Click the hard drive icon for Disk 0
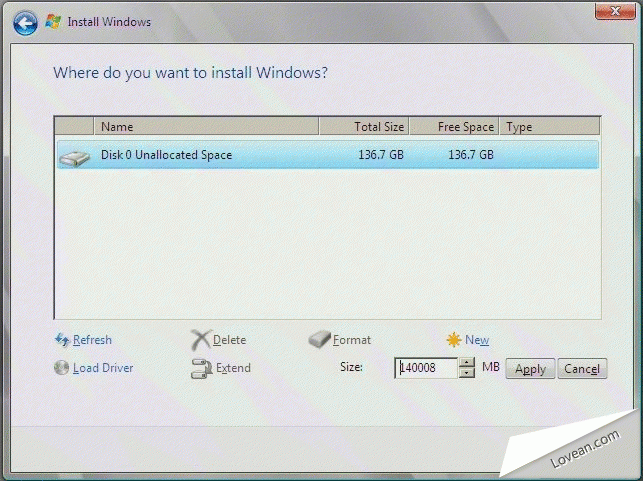 point(74,158)
